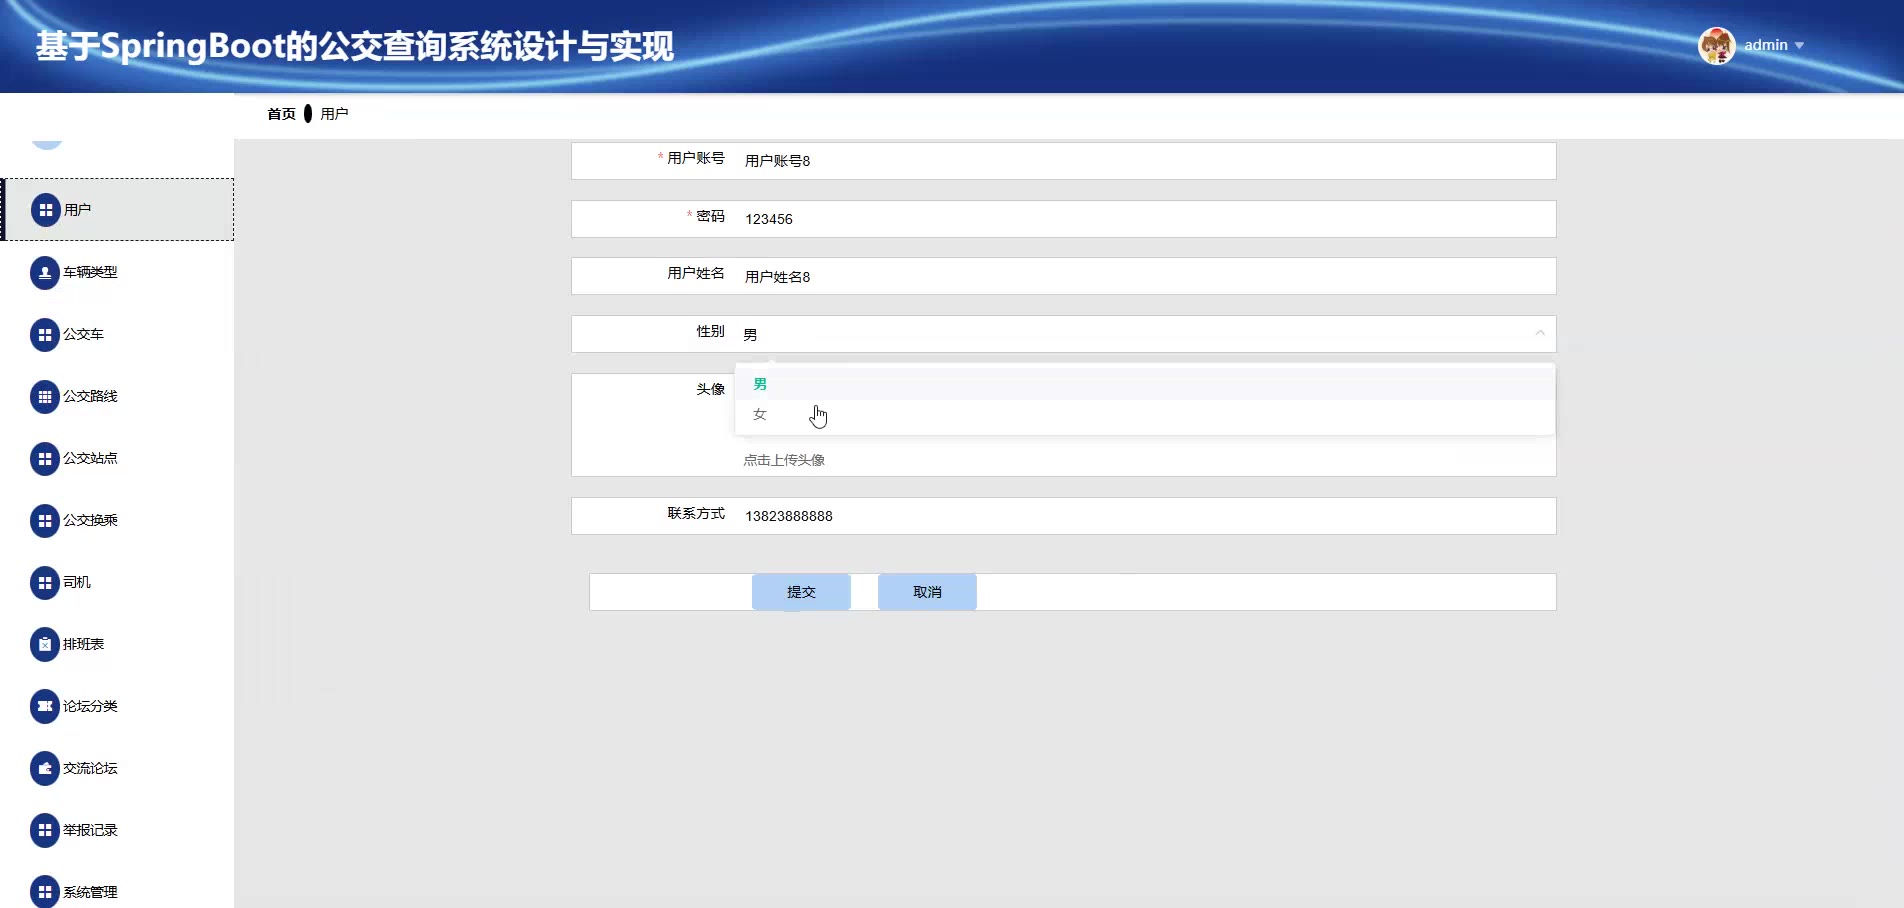Go to 首页 in the breadcrumb
Screen dimensions: 1904x908
[281, 114]
